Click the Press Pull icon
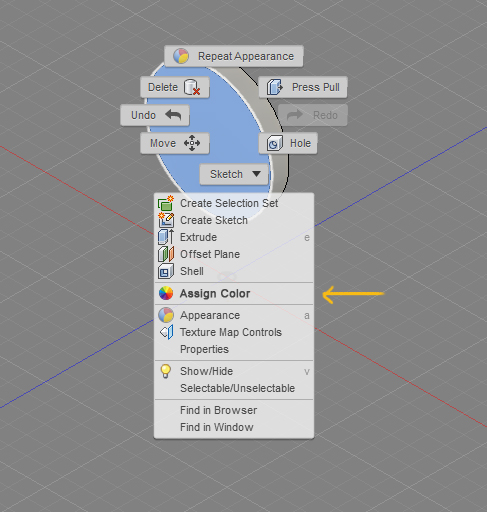The height and width of the screenshot is (512, 487). pos(275,87)
